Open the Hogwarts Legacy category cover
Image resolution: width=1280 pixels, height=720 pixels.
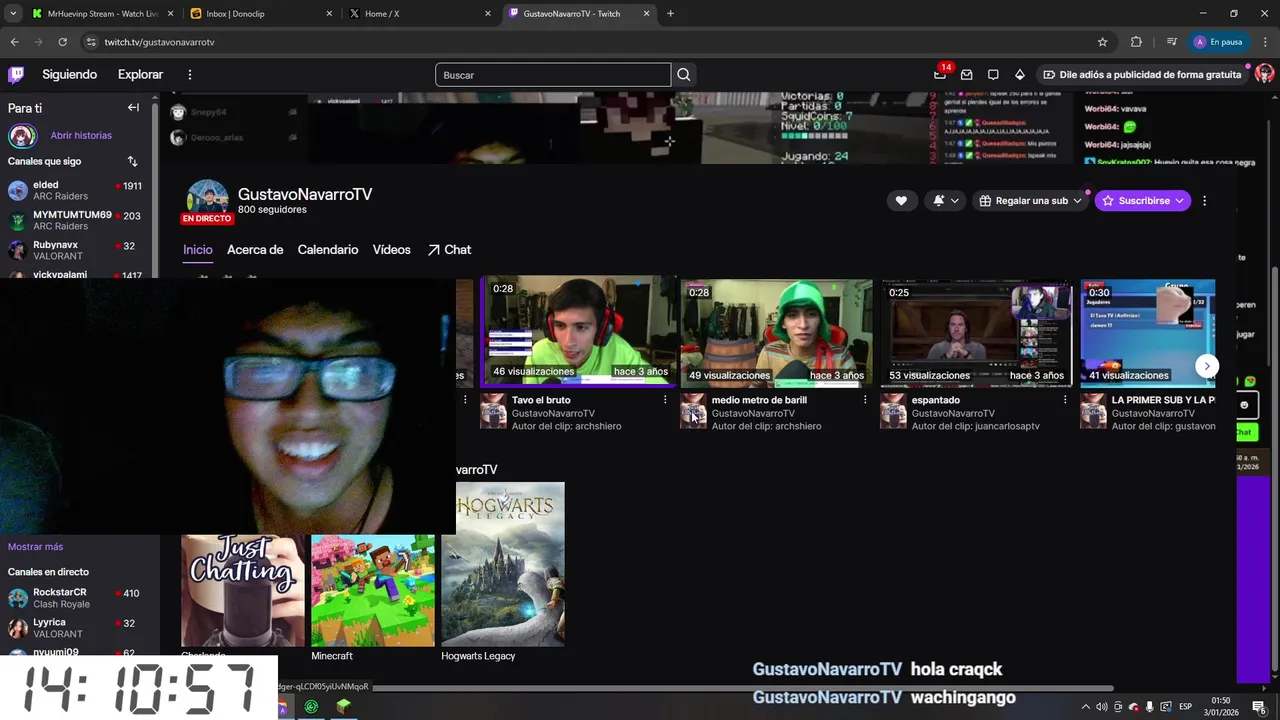coord(503,564)
